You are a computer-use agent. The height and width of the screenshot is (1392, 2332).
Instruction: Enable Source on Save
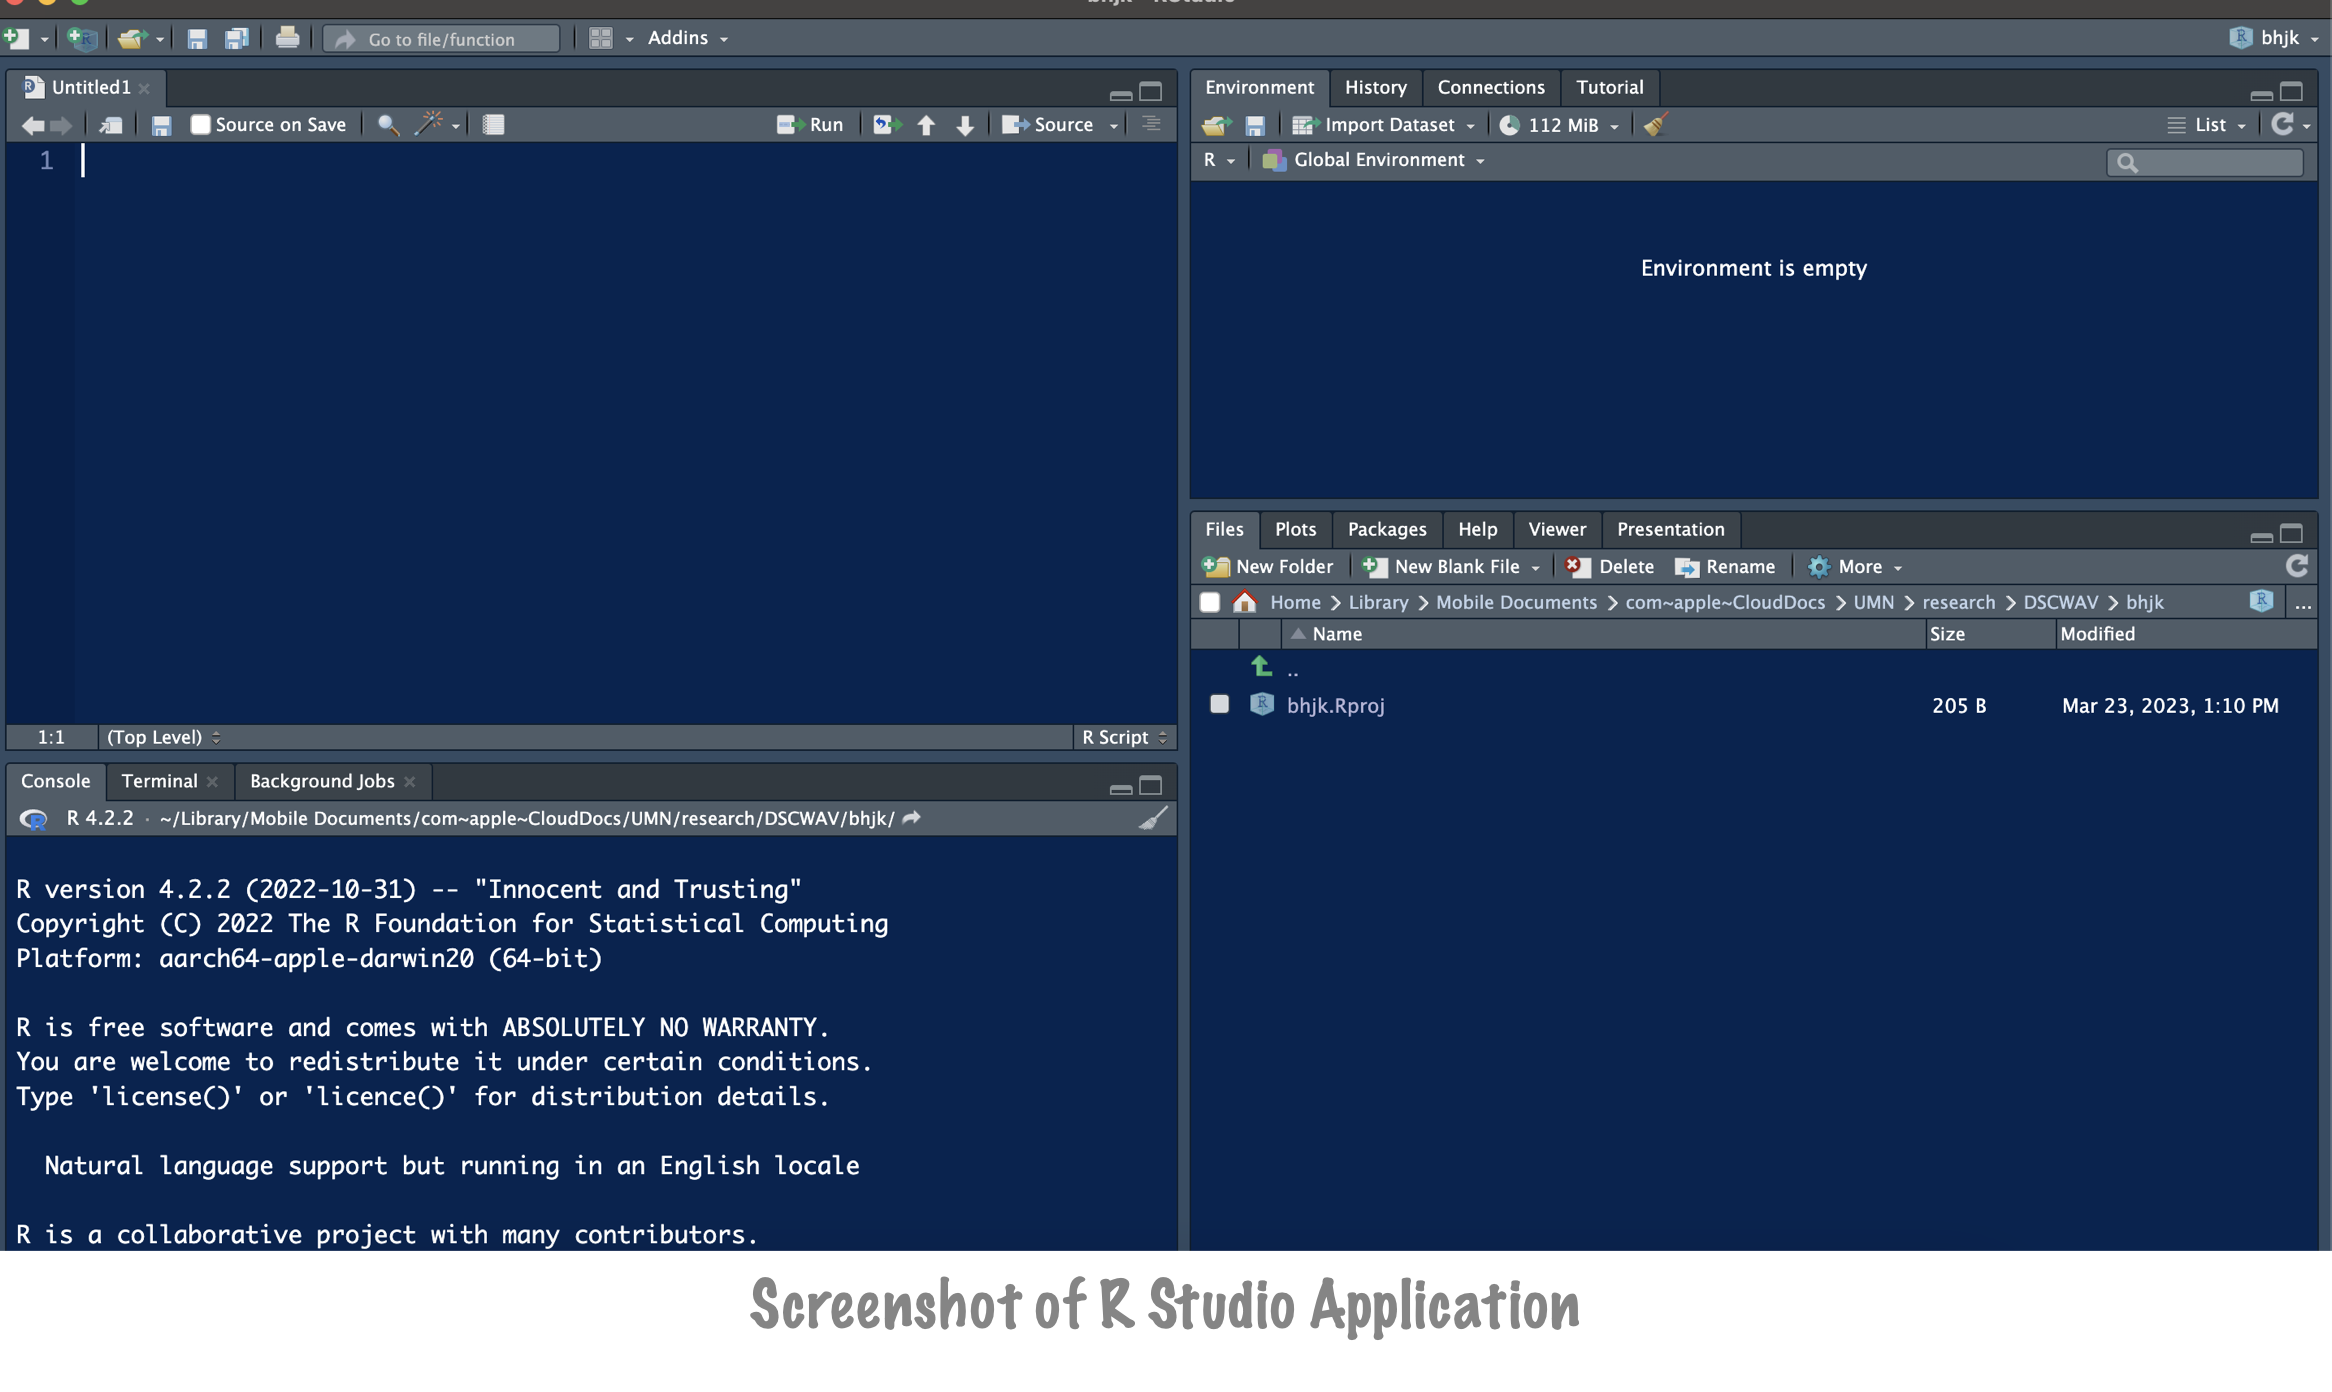tap(200, 124)
